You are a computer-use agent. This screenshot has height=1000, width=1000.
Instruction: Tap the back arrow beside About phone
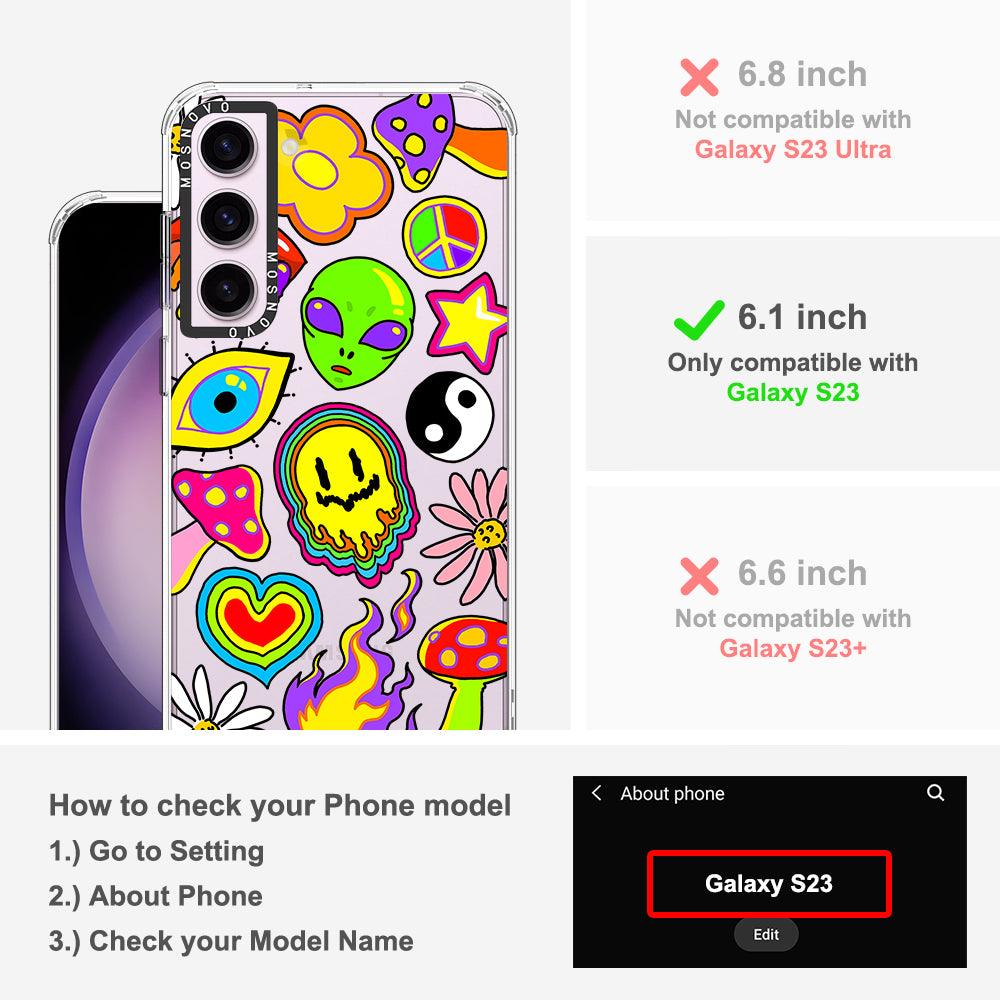click(x=597, y=793)
